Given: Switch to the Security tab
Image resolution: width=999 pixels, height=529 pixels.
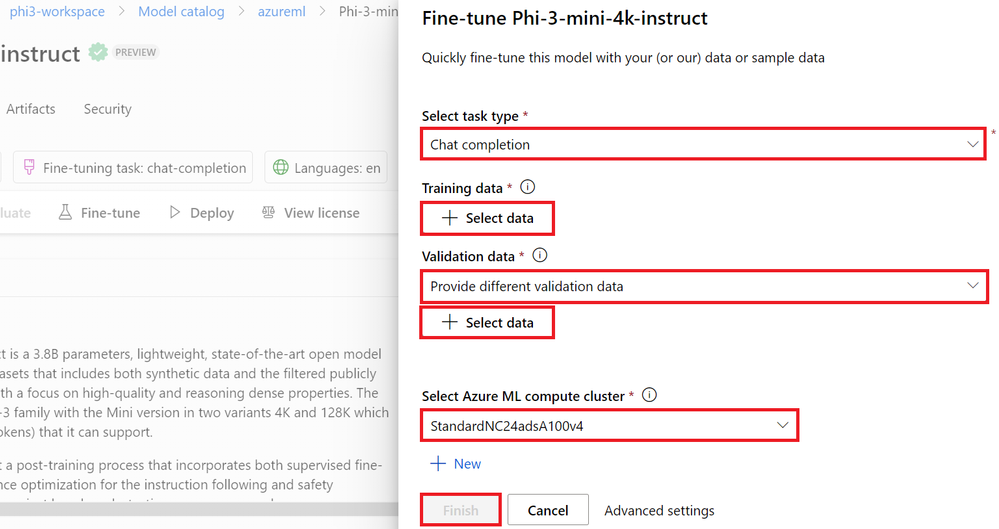Looking at the screenshot, I should pos(108,109).
